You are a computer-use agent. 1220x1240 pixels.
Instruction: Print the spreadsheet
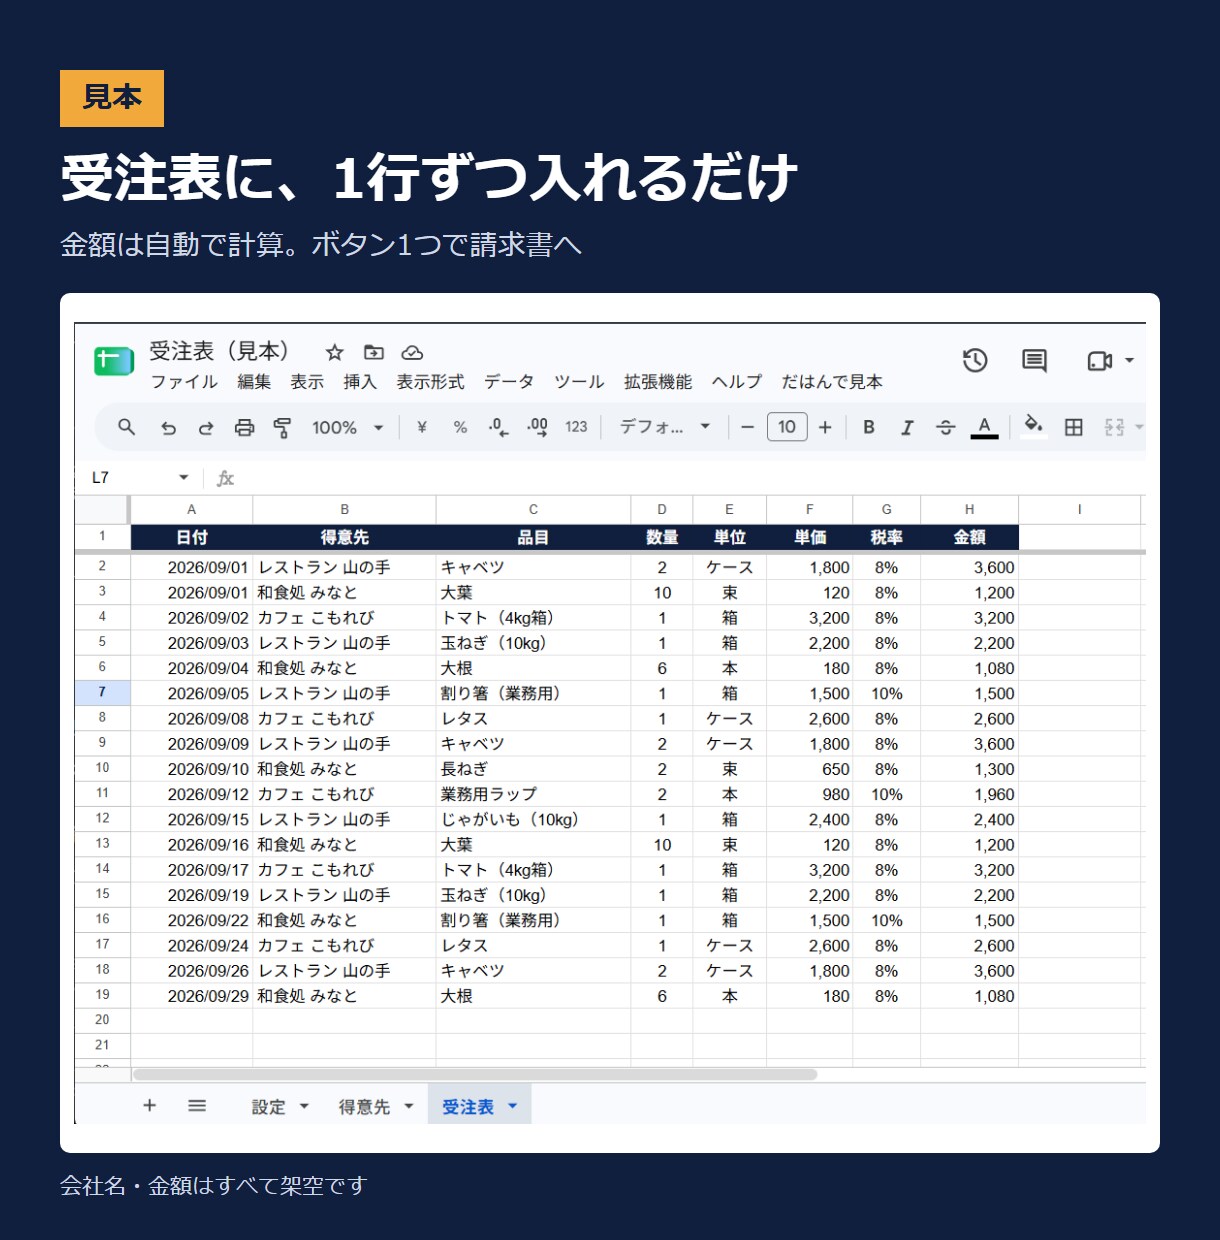tap(244, 428)
